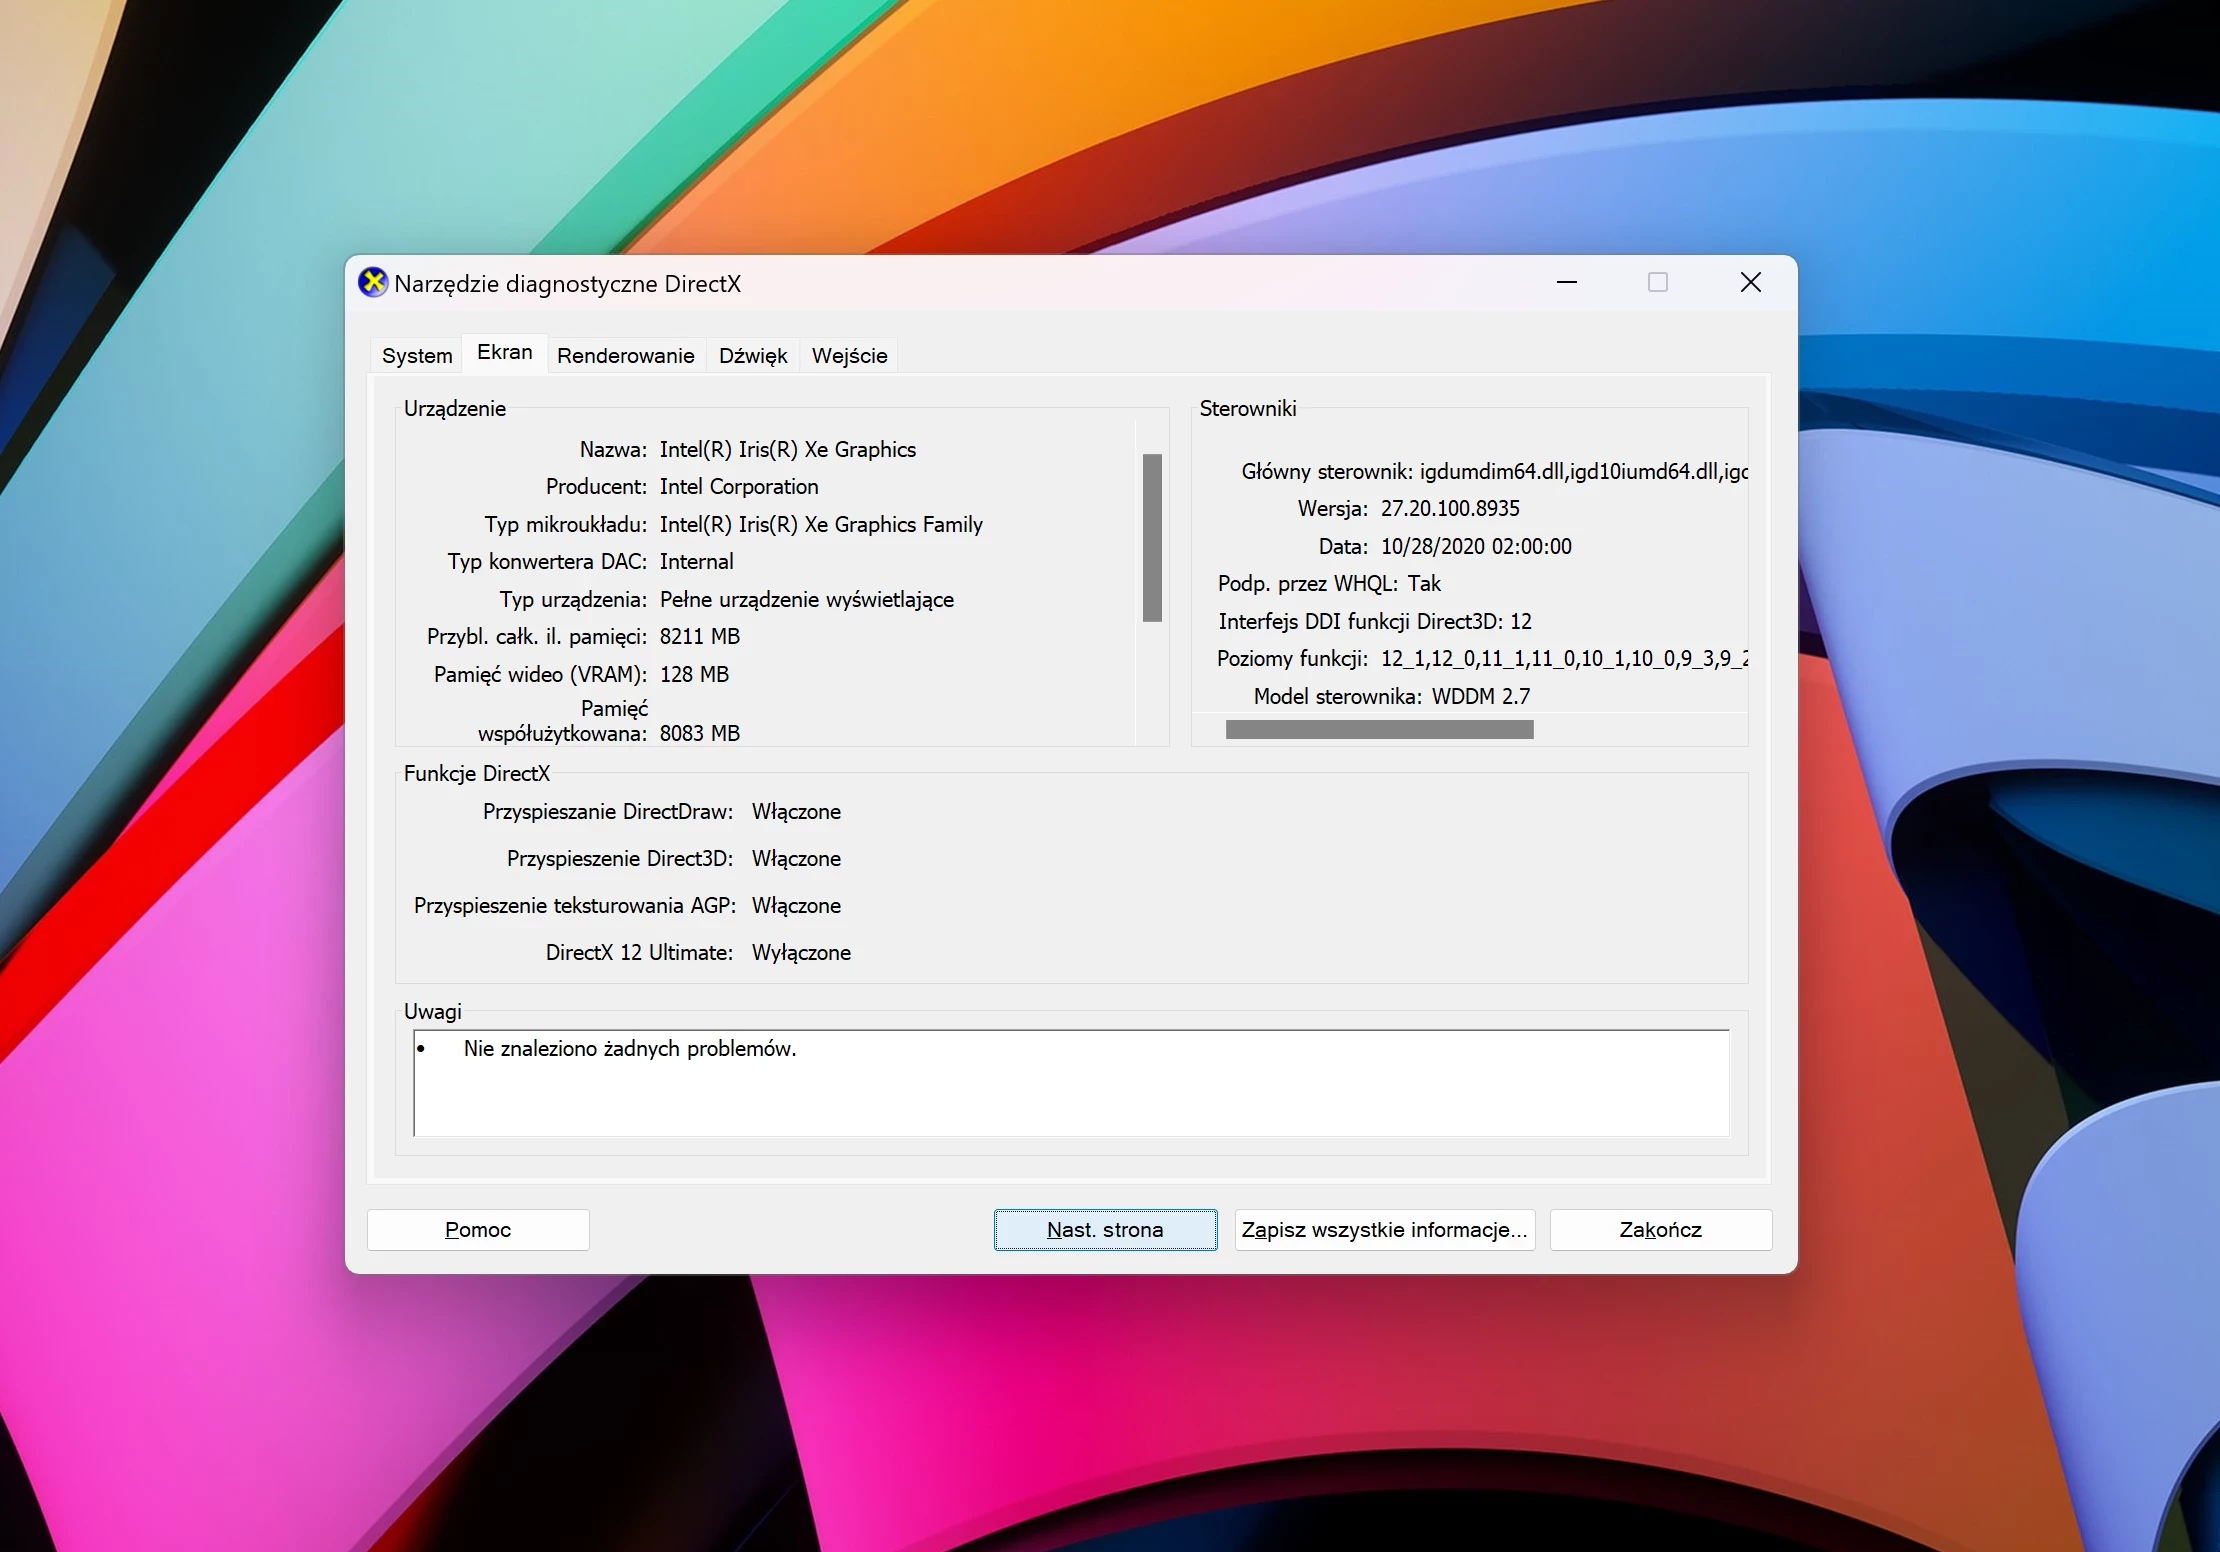The image size is (2220, 1552).
Task: Click the Nie znaleziono żadnych problemów note
Action: tap(630, 1049)
